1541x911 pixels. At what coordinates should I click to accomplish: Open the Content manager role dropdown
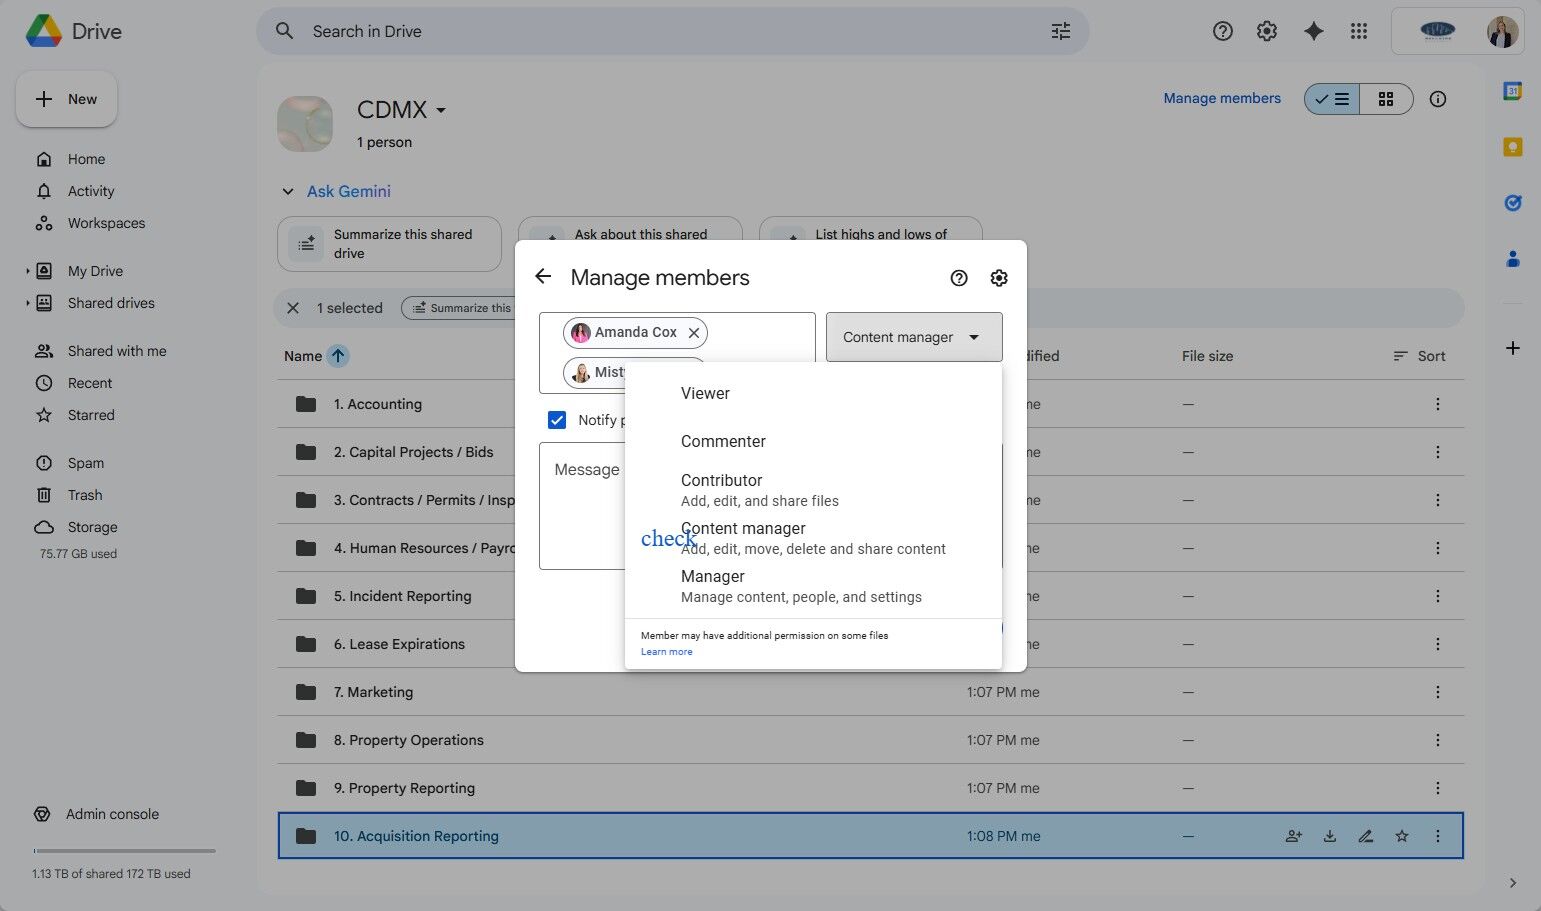913,337
